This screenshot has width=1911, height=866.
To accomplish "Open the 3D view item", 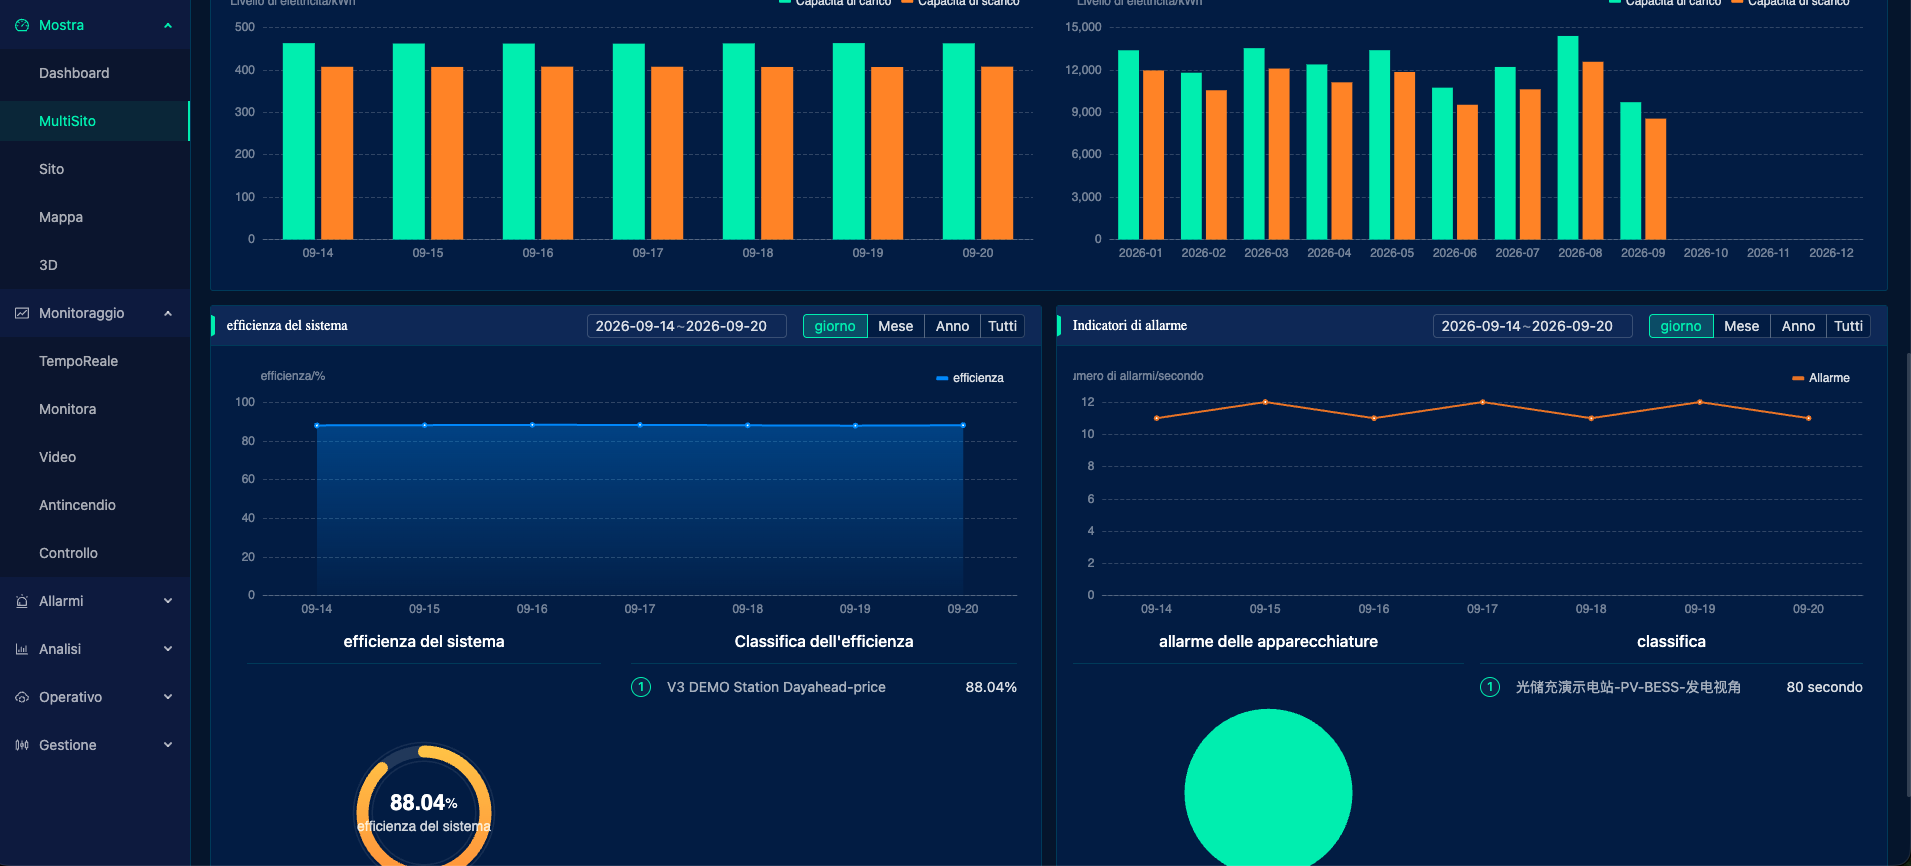I will 95,265.
